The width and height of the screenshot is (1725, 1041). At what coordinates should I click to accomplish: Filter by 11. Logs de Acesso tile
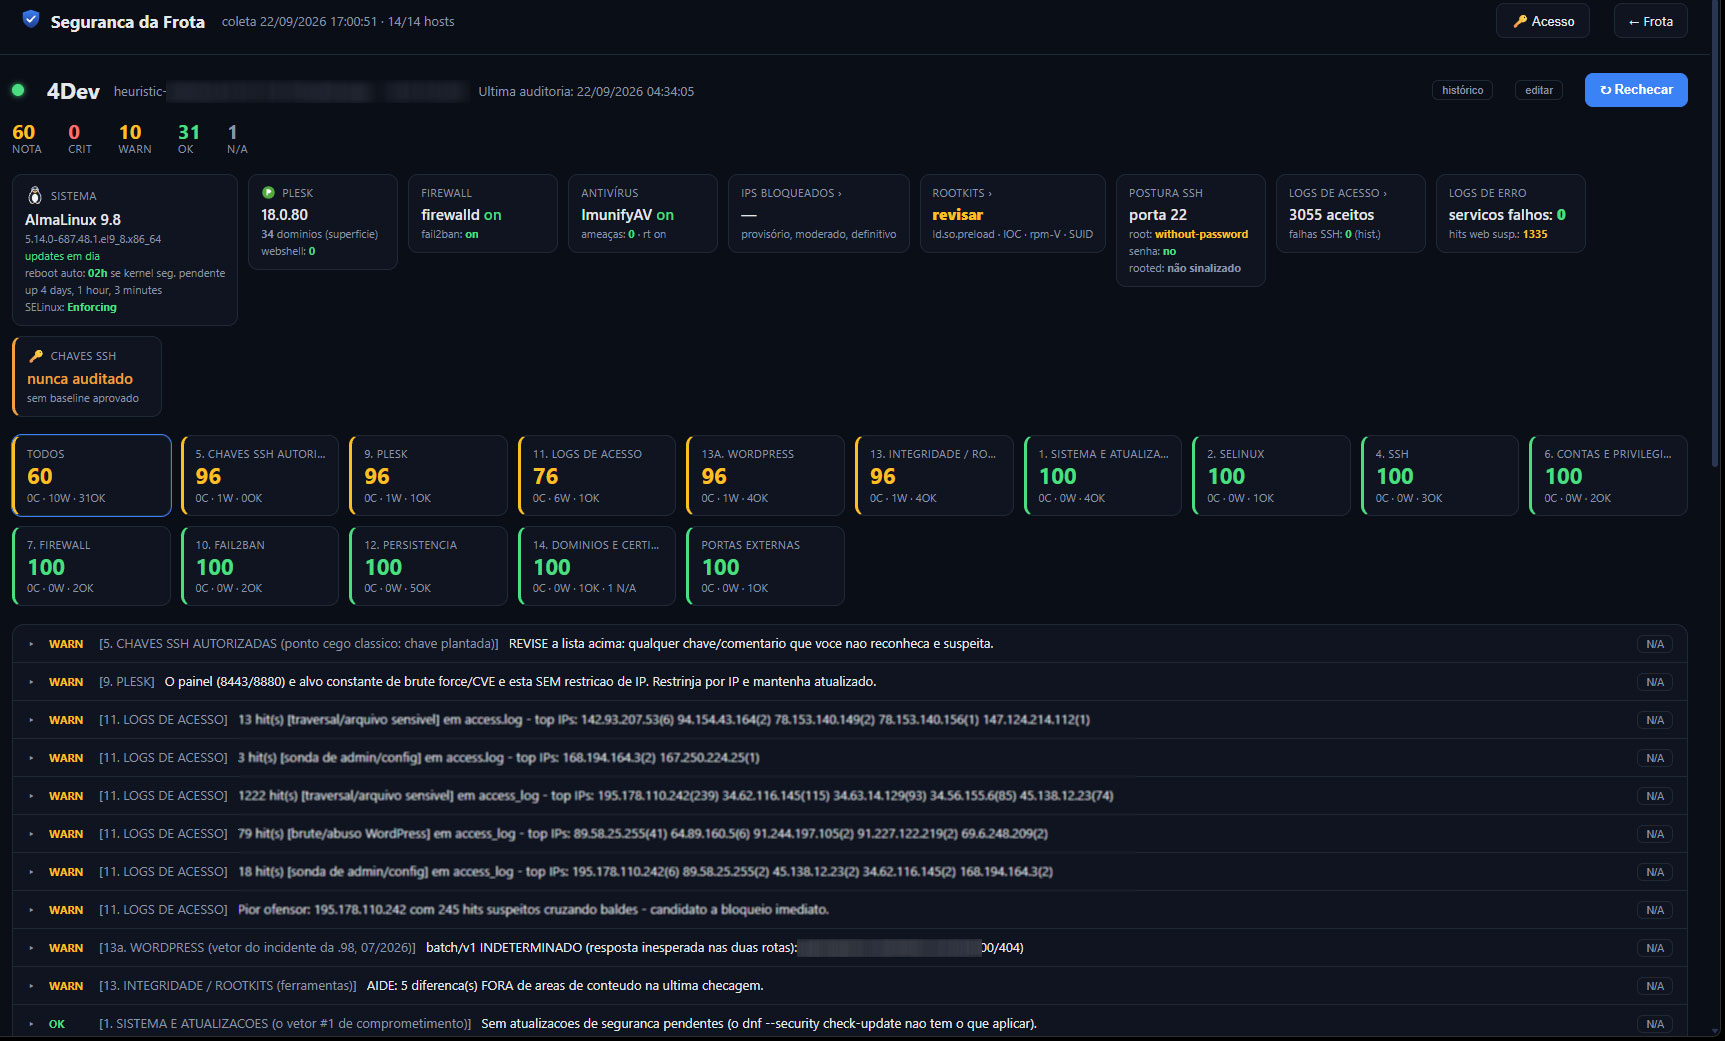click(597, 475)
